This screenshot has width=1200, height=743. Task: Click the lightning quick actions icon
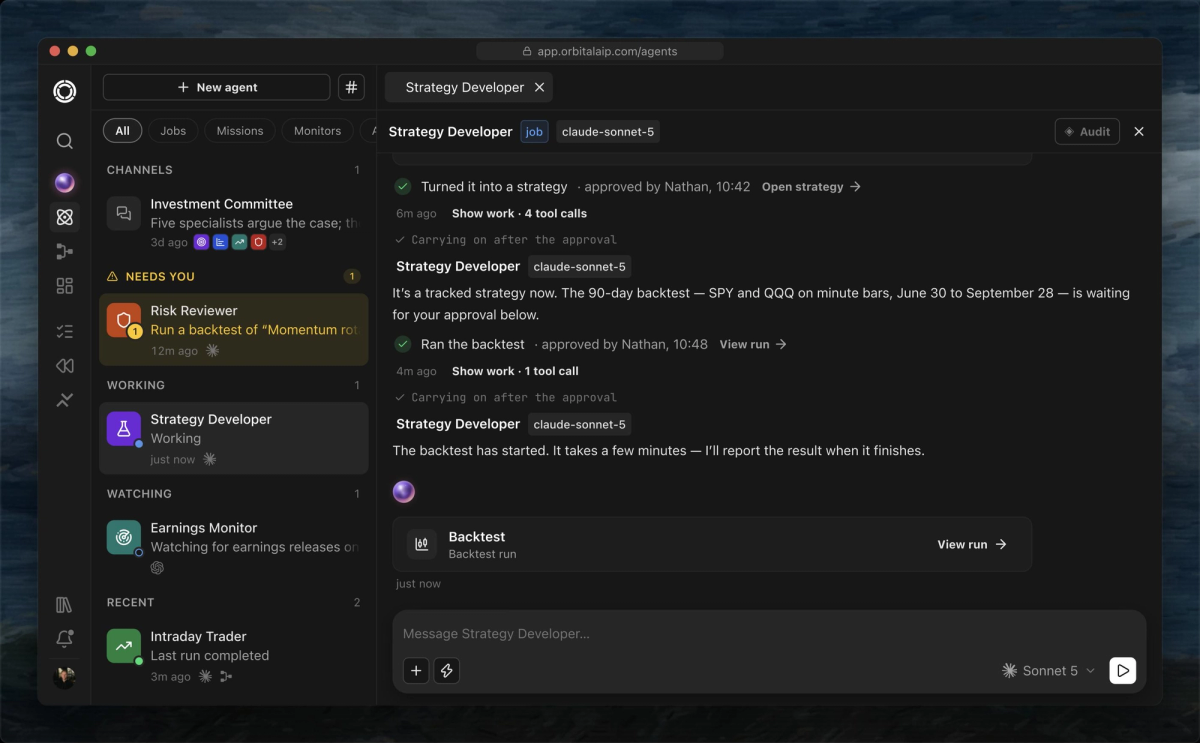[447, 671]
